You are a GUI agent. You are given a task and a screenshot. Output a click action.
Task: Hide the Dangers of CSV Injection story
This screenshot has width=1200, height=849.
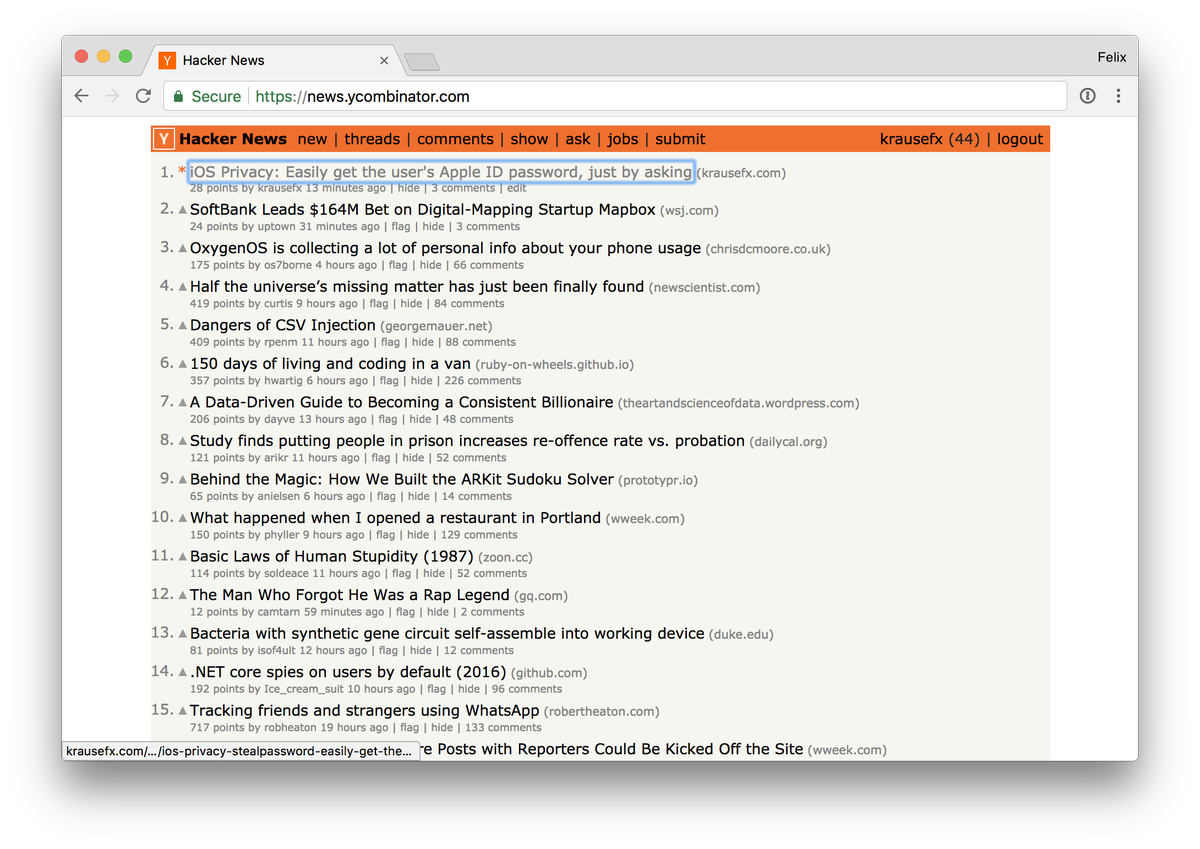coord(423,342)
